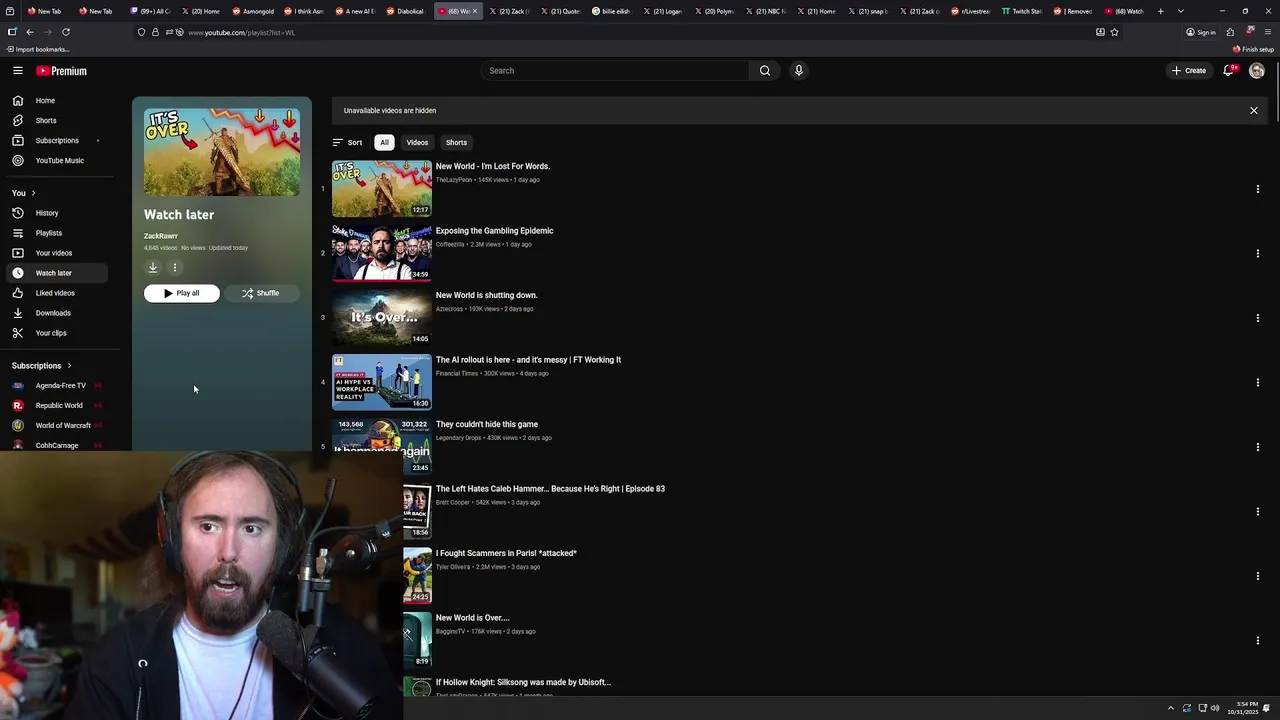Select the Shorts filter chip
The height and width of the screenshot is (720, 1280).
pos(456,143)
